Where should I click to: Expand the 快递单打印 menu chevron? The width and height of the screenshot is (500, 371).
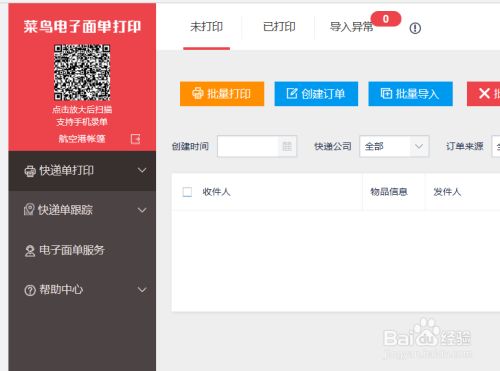[x=142, y=171]
